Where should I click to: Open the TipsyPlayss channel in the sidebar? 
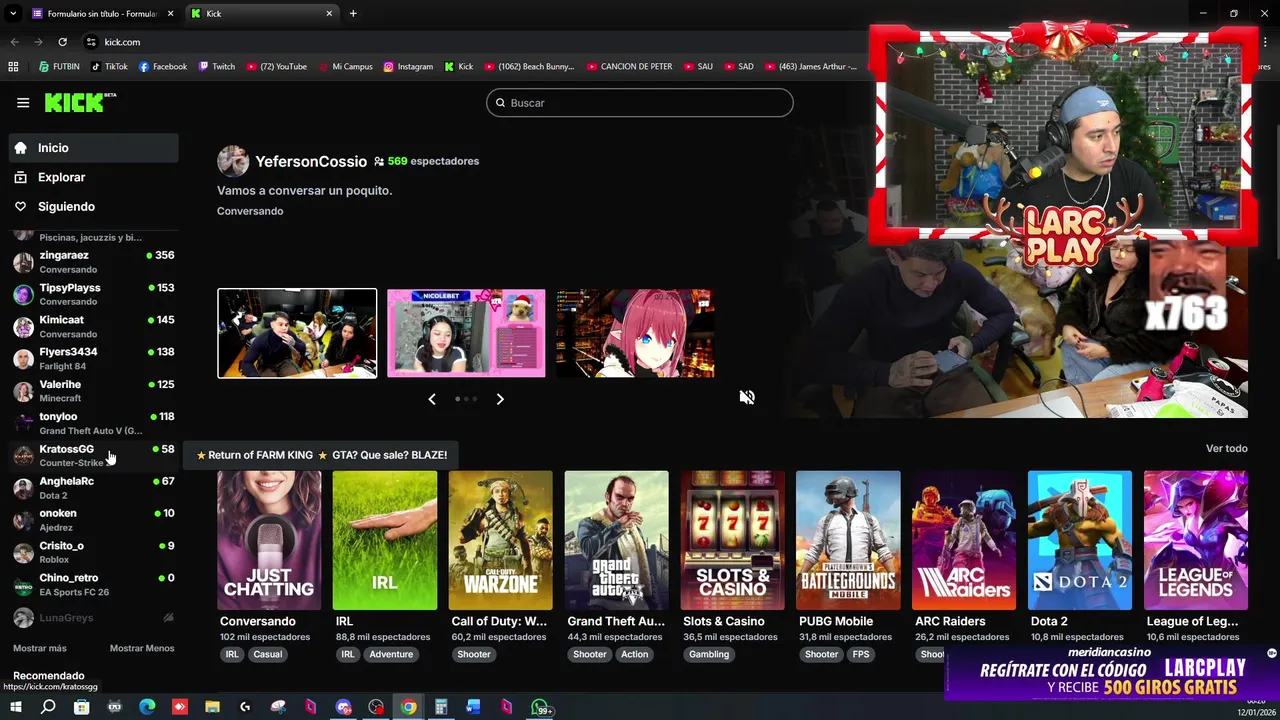[x=94, y=294]
